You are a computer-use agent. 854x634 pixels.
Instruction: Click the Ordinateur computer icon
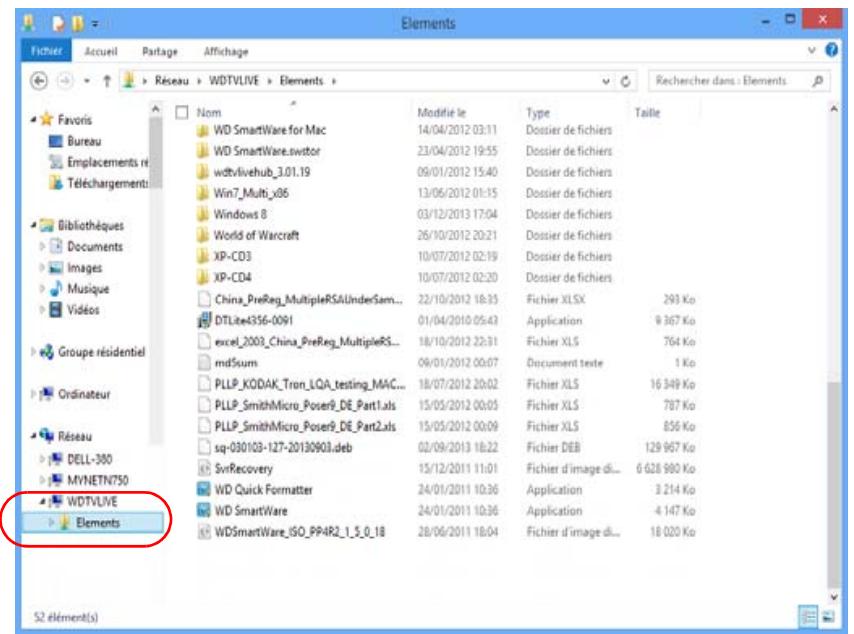(47, 394)
